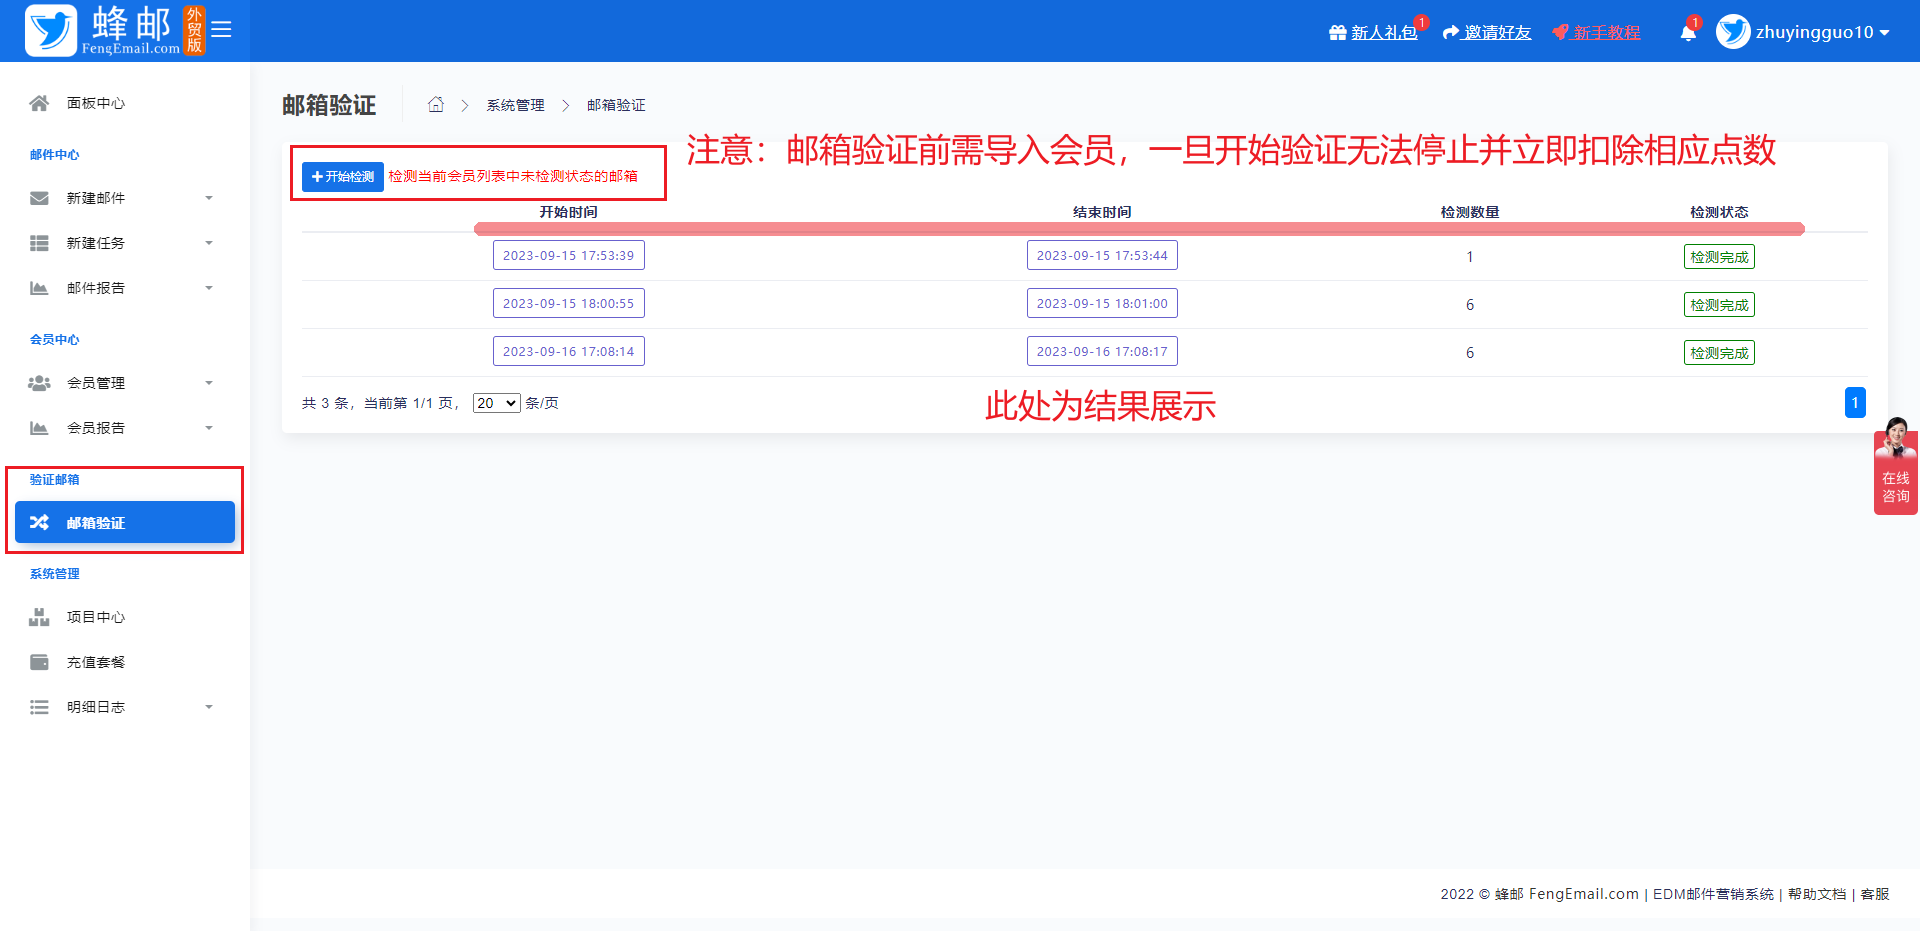Click EDM邮件营销系统 footer link
This screenshot has height=931, width=1920.
coord(1713,894)
